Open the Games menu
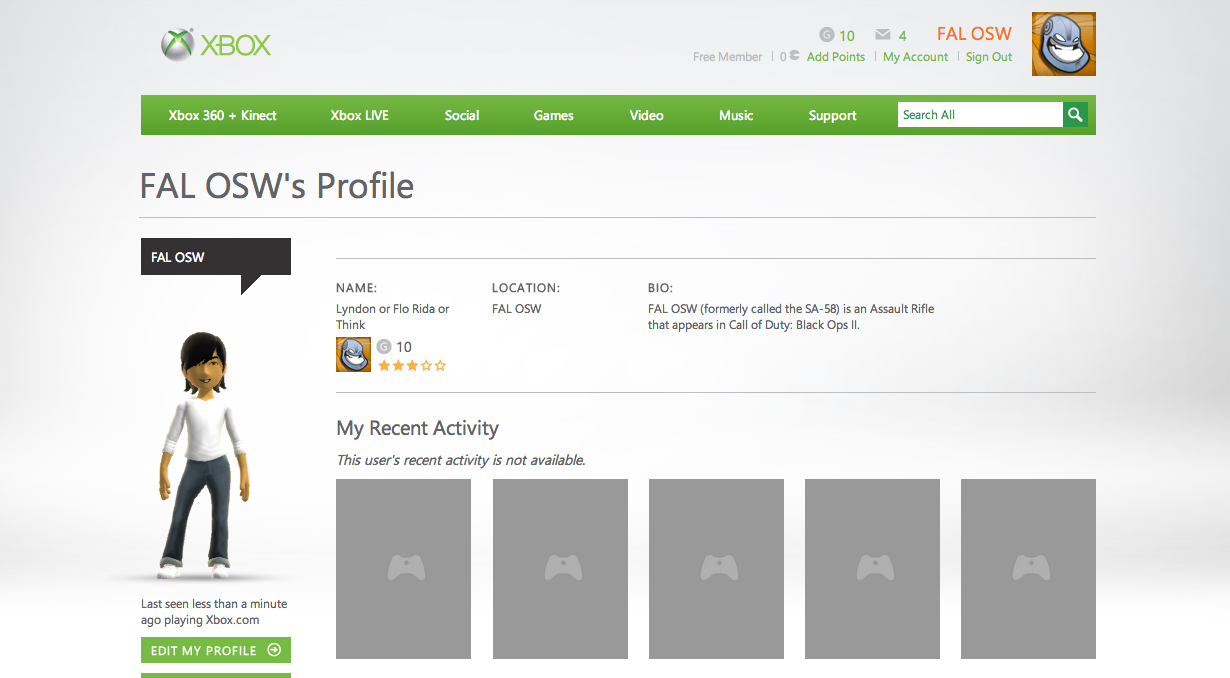Screen dimensions: 1230x678 [x=553, y=115]
